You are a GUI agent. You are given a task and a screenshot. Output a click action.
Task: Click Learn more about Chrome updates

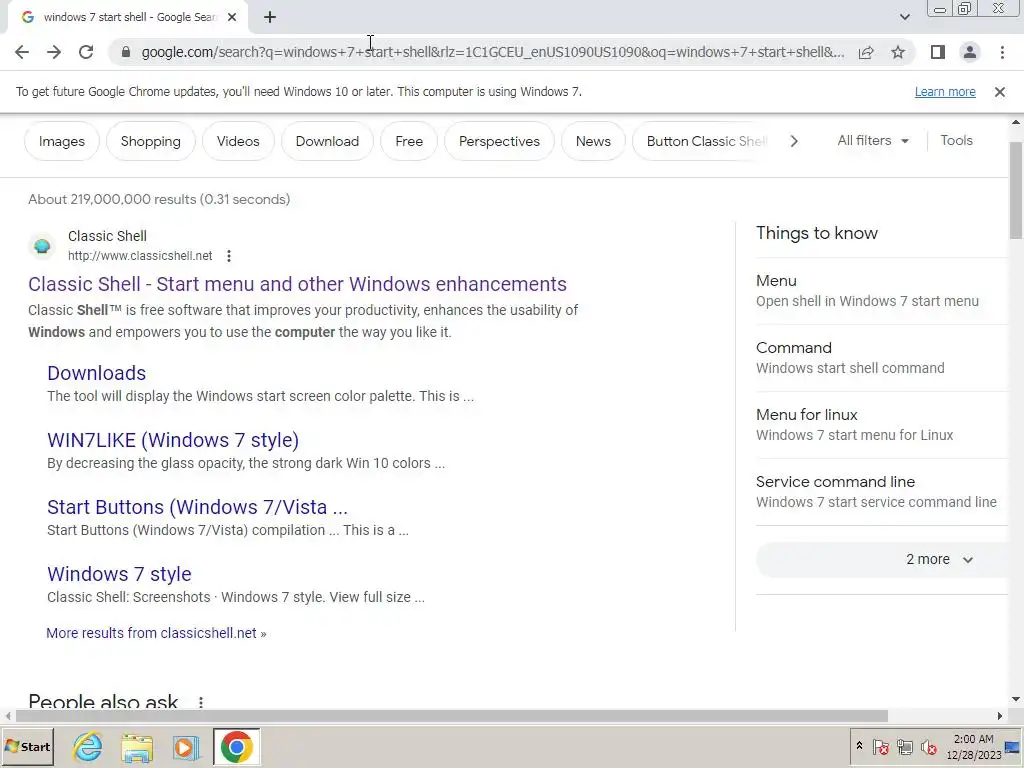pyautogui.click(x=945, y=92)
